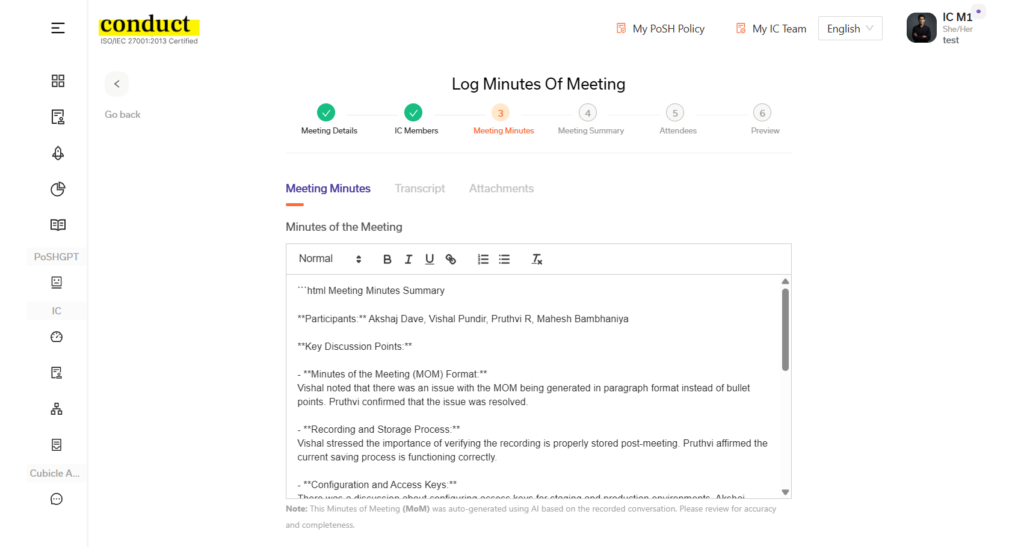Insert a numbered list

pos(483,259)
